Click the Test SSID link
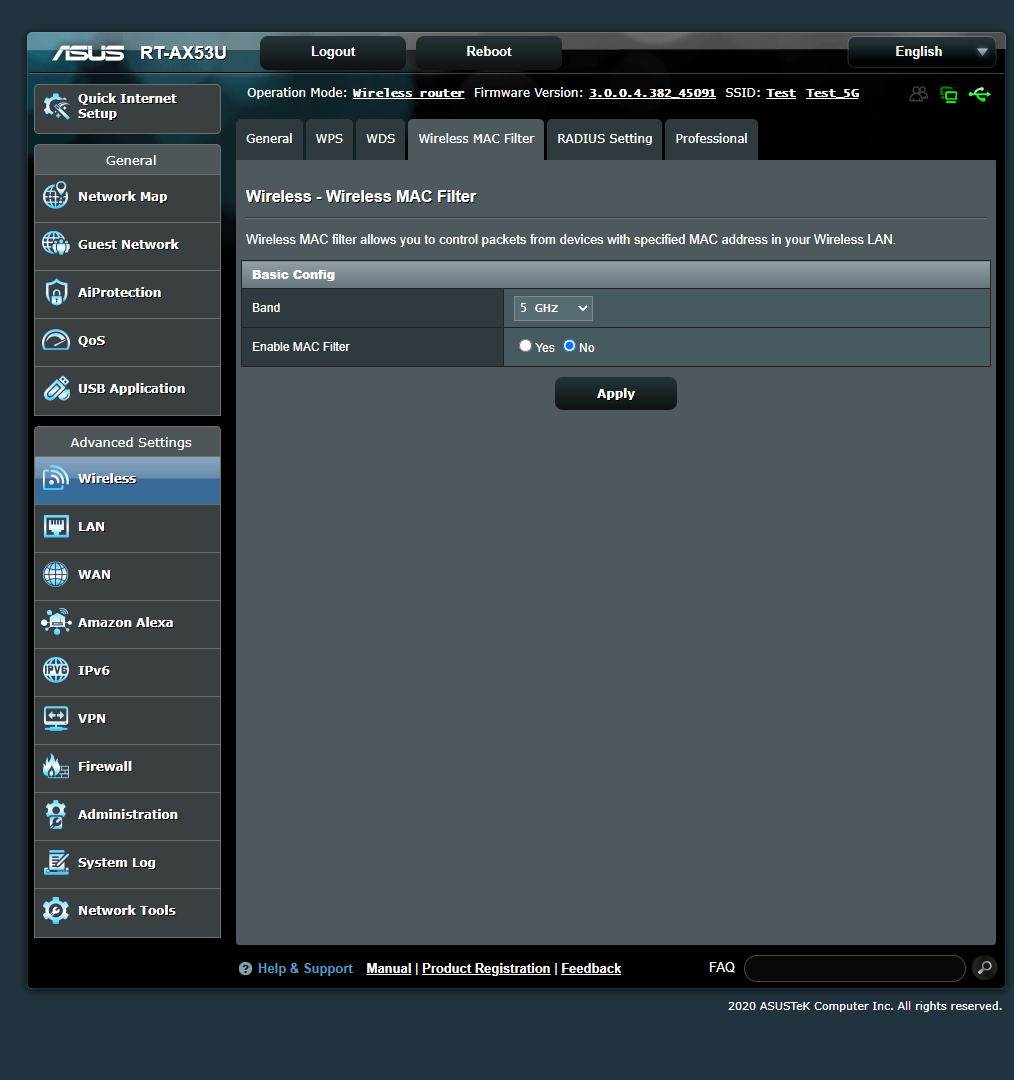This screenshot has height=1080, width=1014. pyautogui.click(x=781, y=93)
